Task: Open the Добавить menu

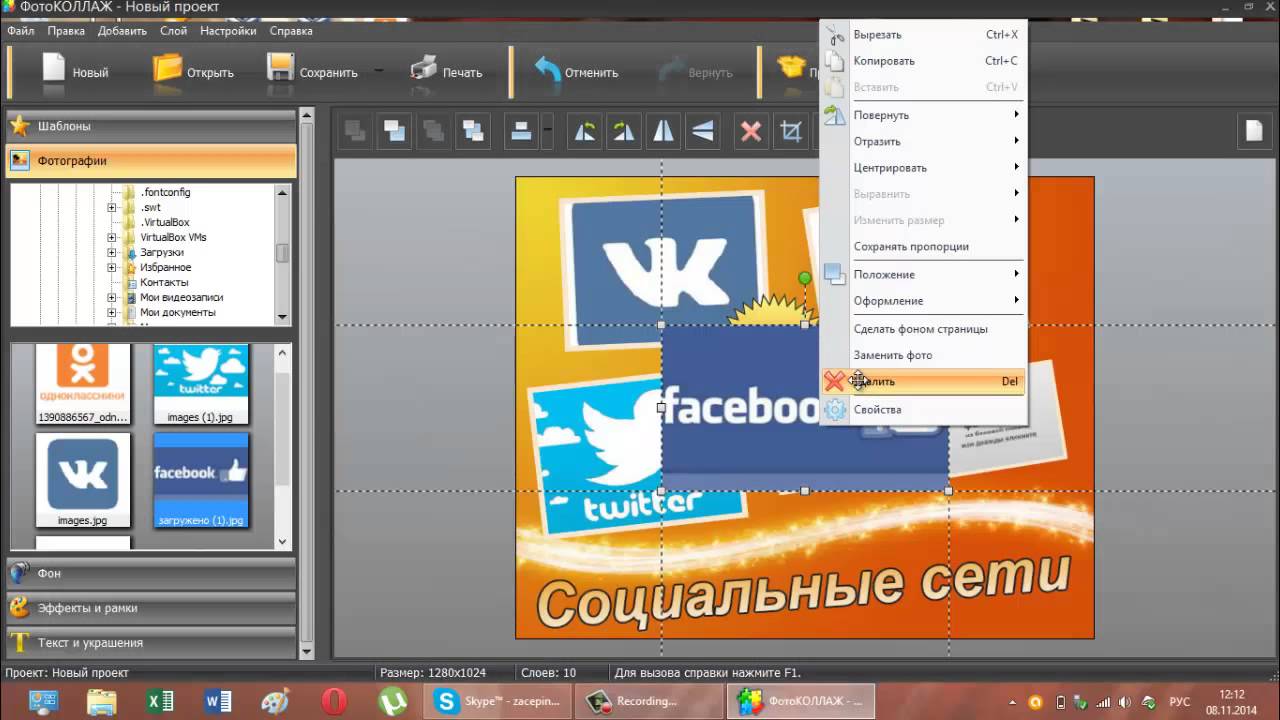Action: coord(122,31)
